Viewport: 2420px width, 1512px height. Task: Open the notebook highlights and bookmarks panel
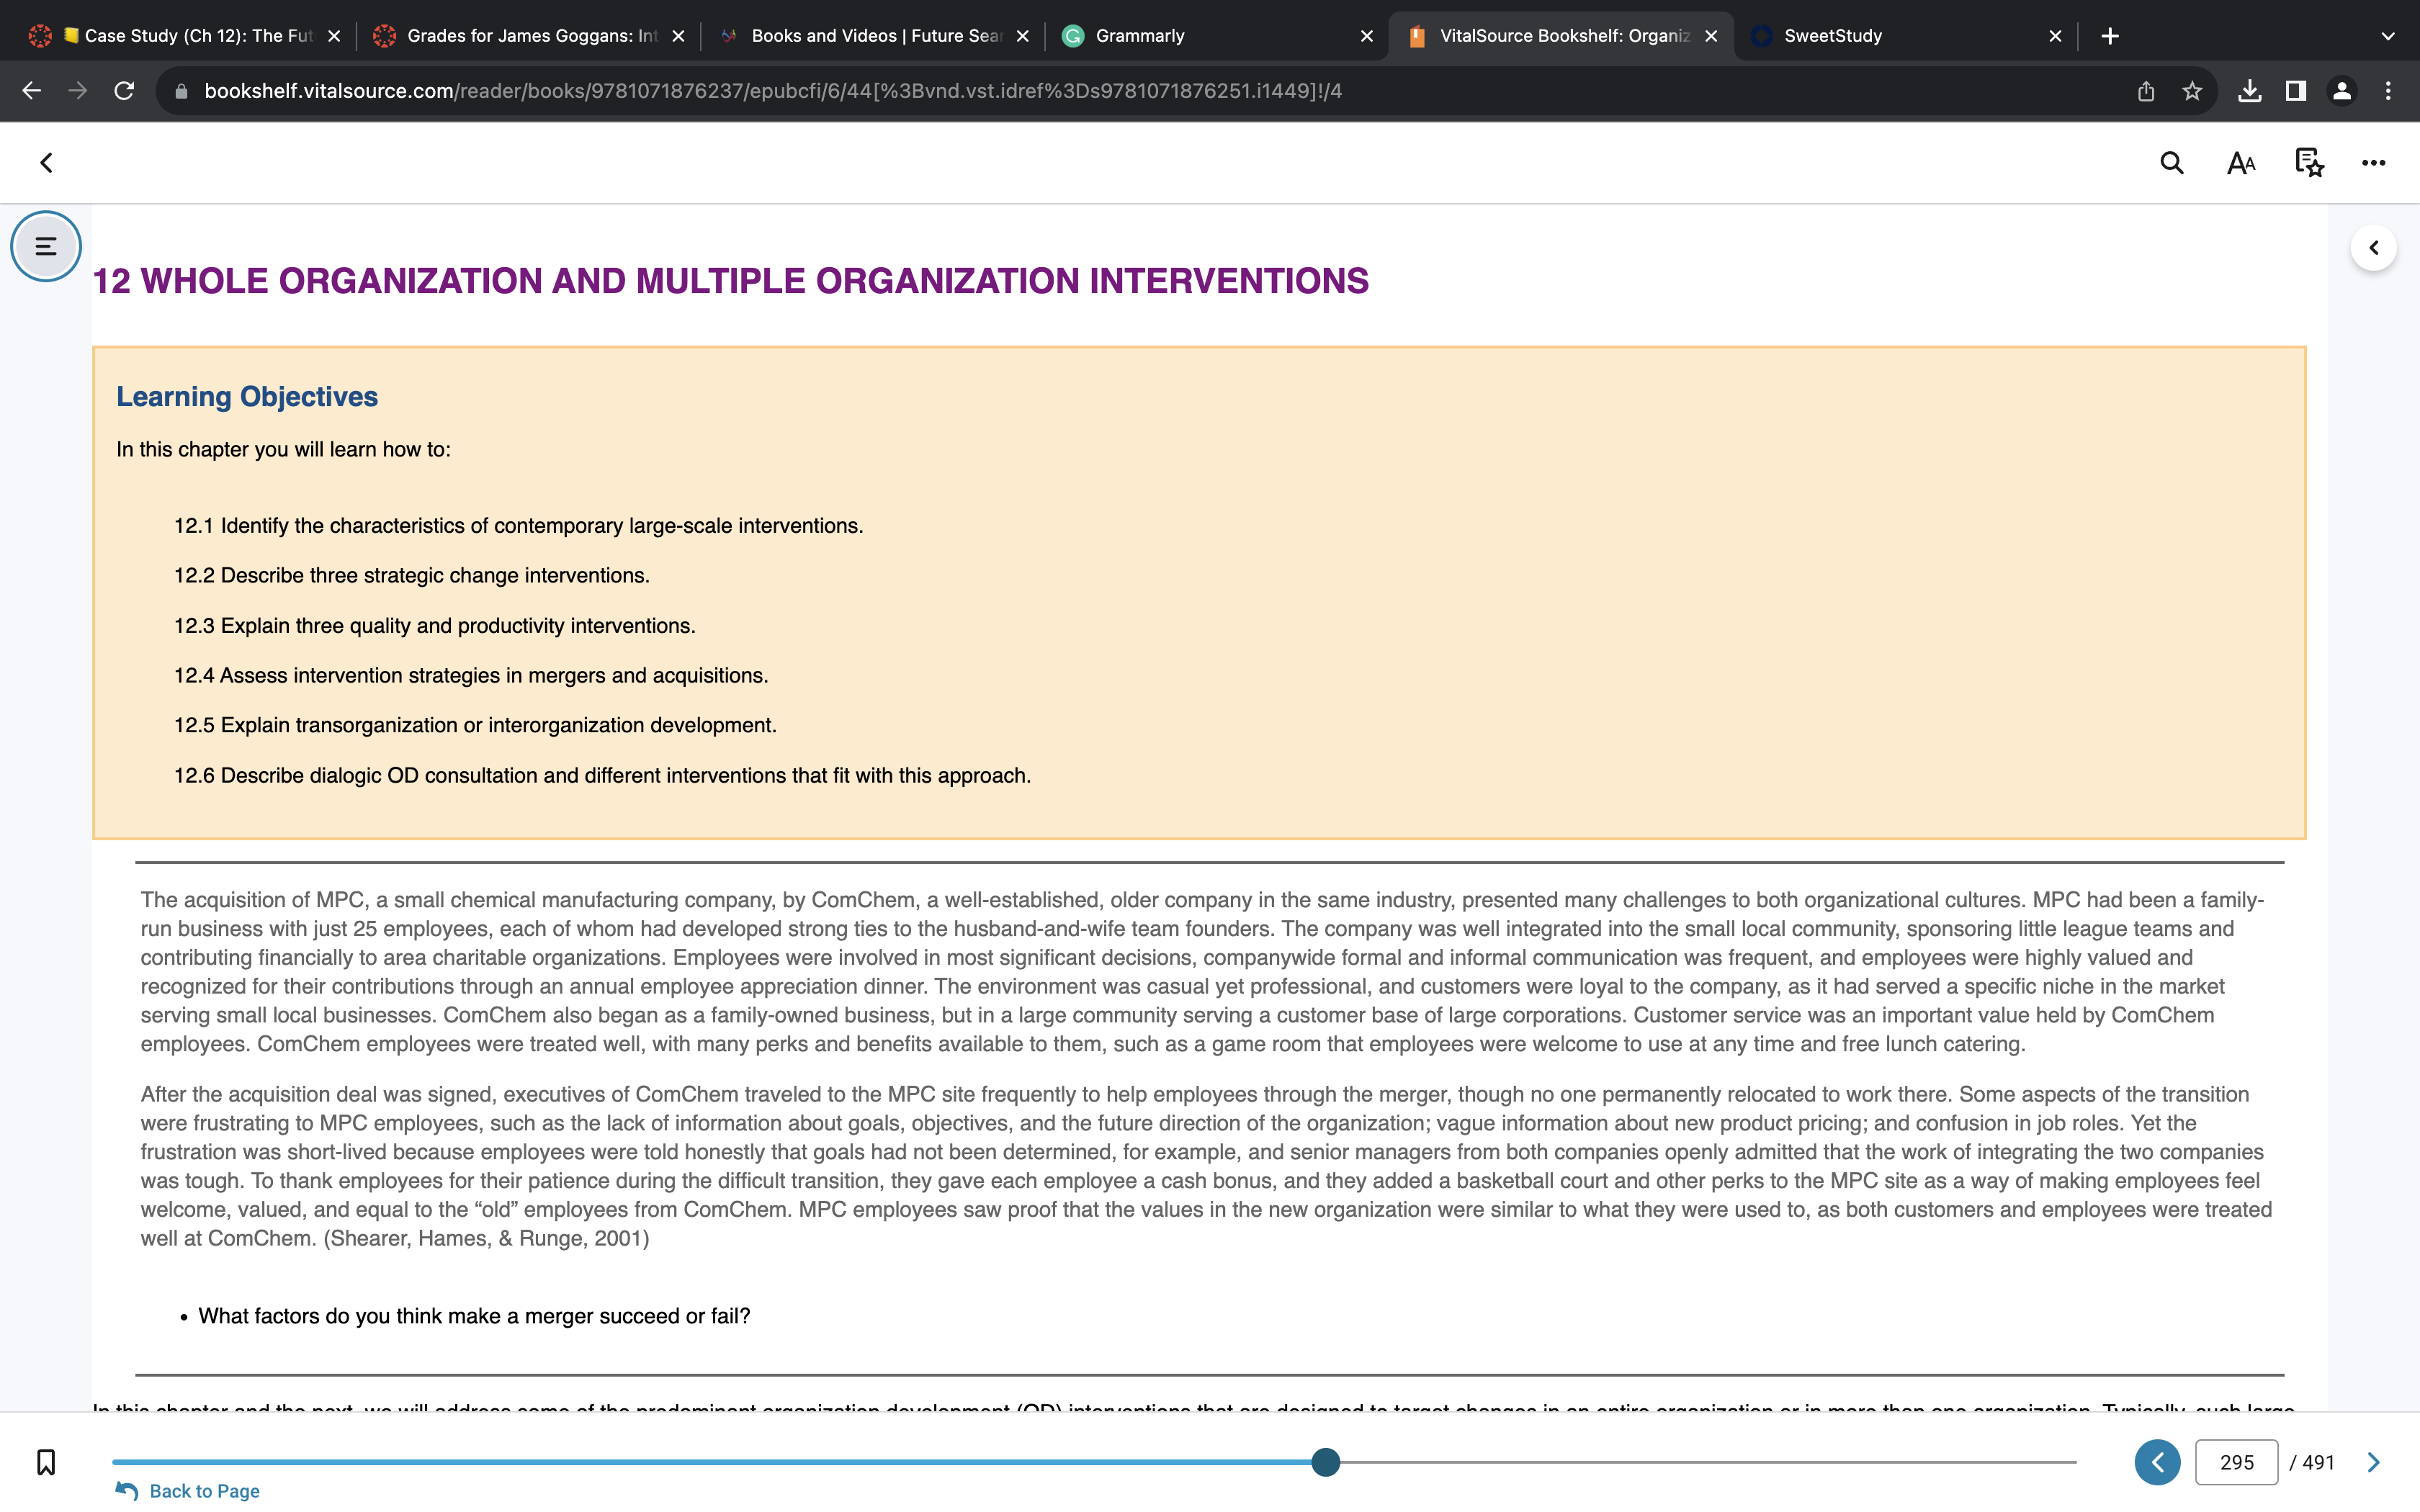pos(2308,163)
